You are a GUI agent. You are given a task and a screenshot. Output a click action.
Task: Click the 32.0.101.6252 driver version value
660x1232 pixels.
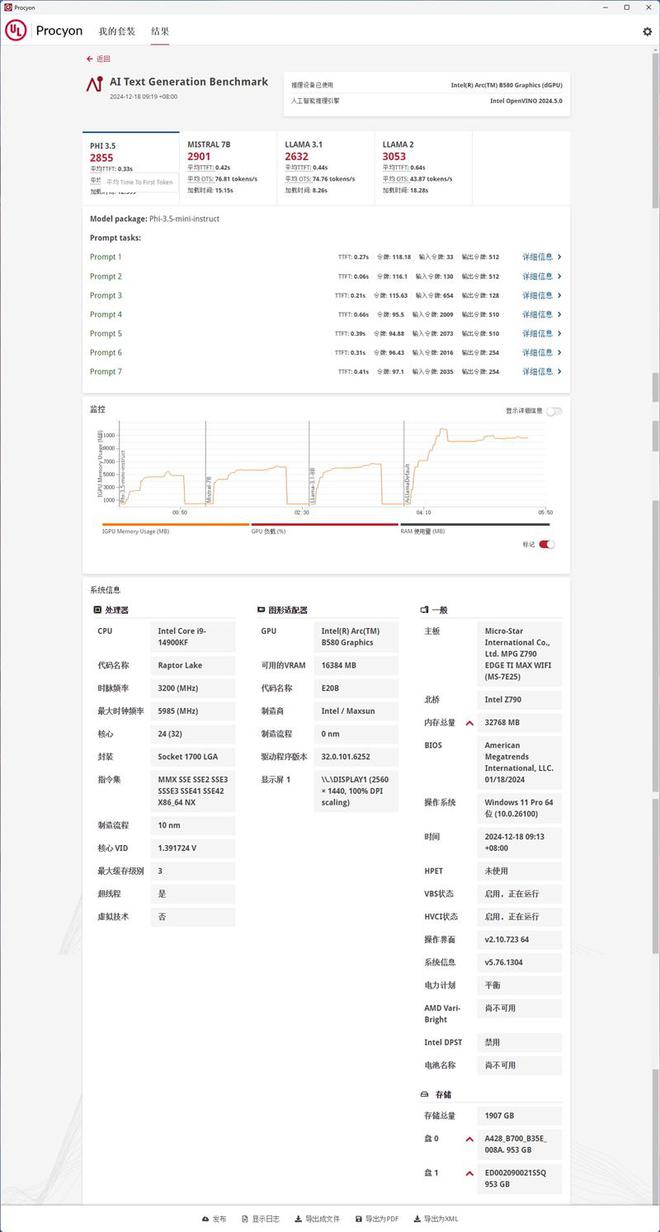(x=357, y=756)
